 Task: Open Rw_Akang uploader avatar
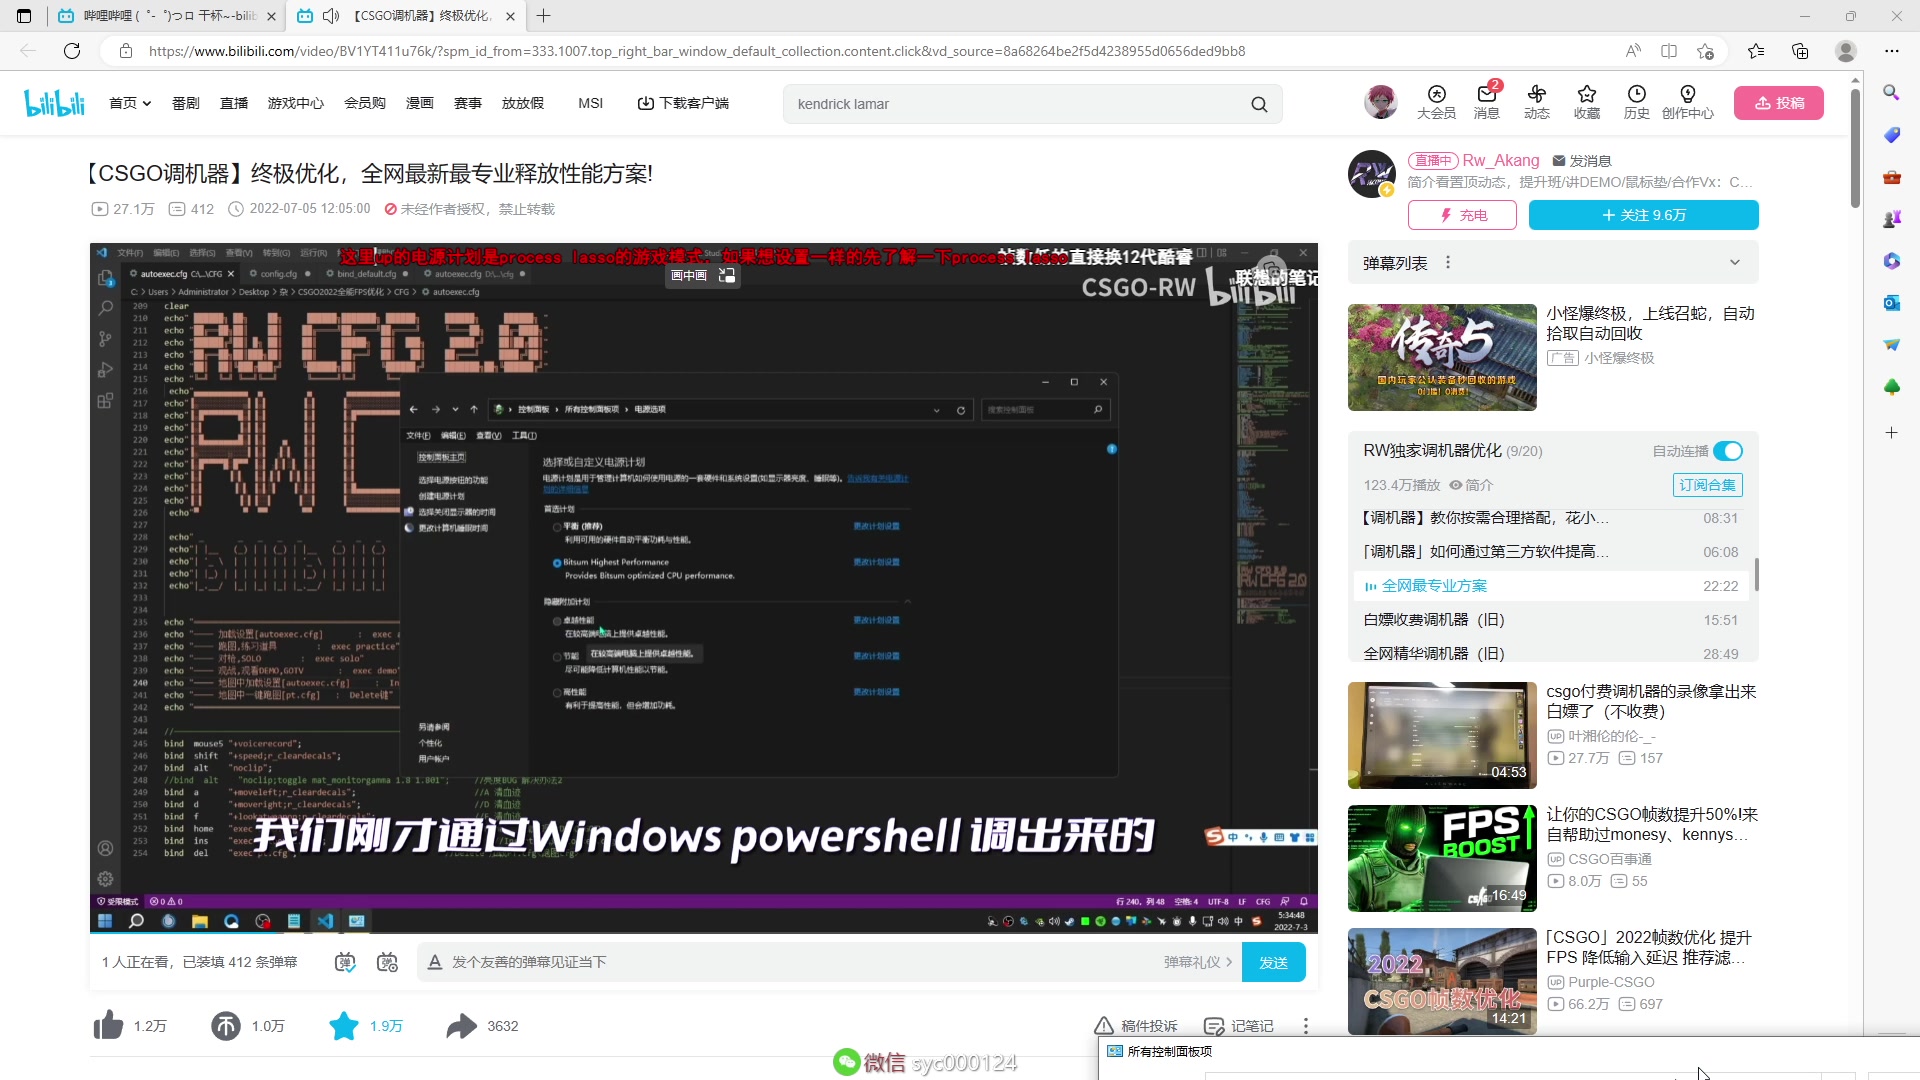1372,174
